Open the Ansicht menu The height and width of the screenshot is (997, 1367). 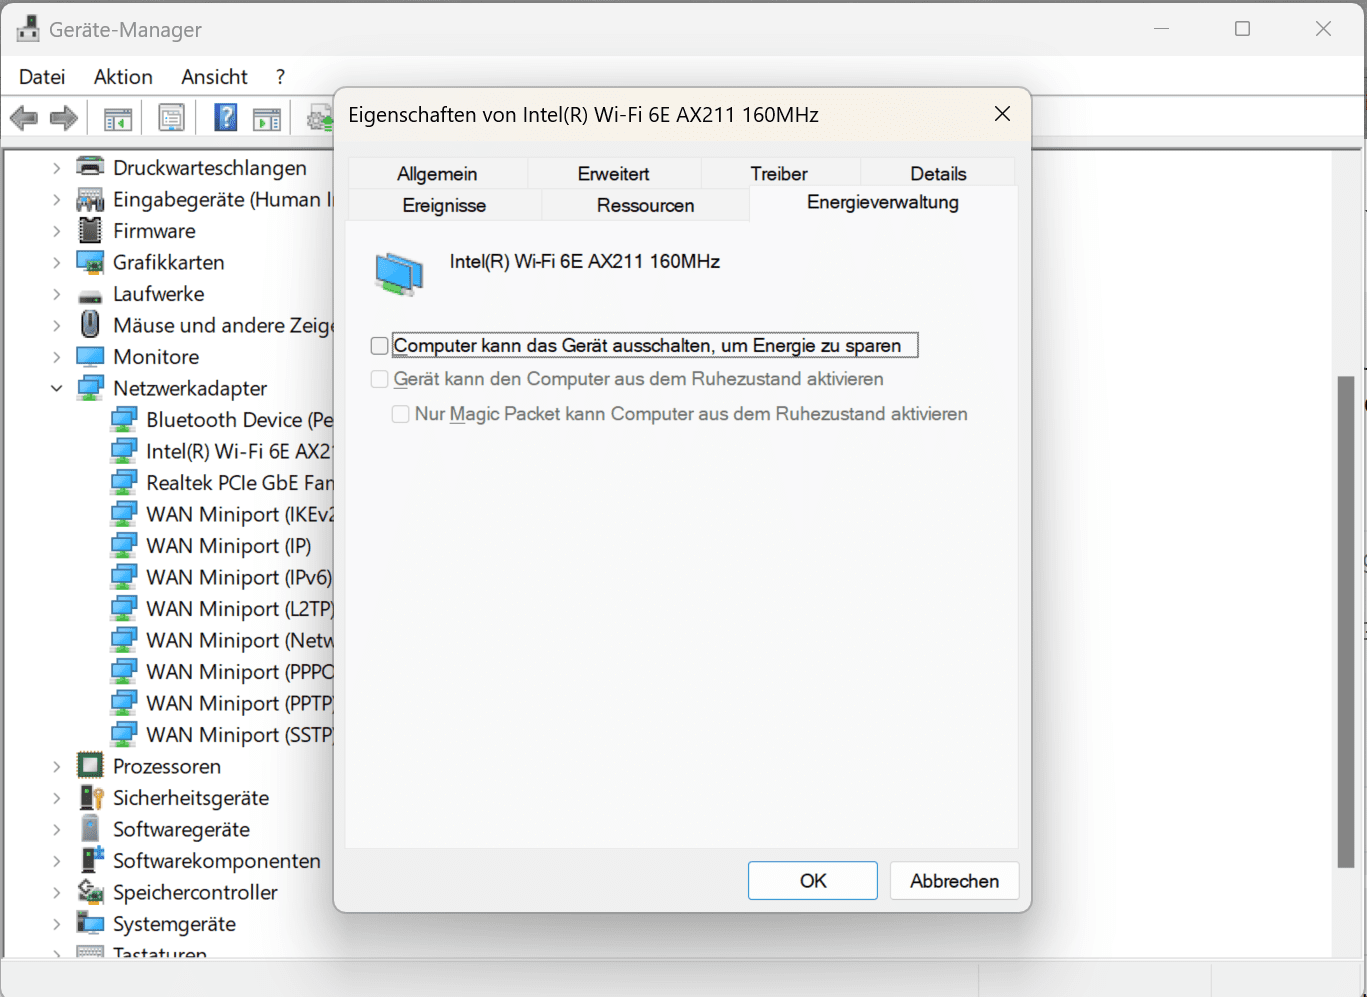[214, 77]
